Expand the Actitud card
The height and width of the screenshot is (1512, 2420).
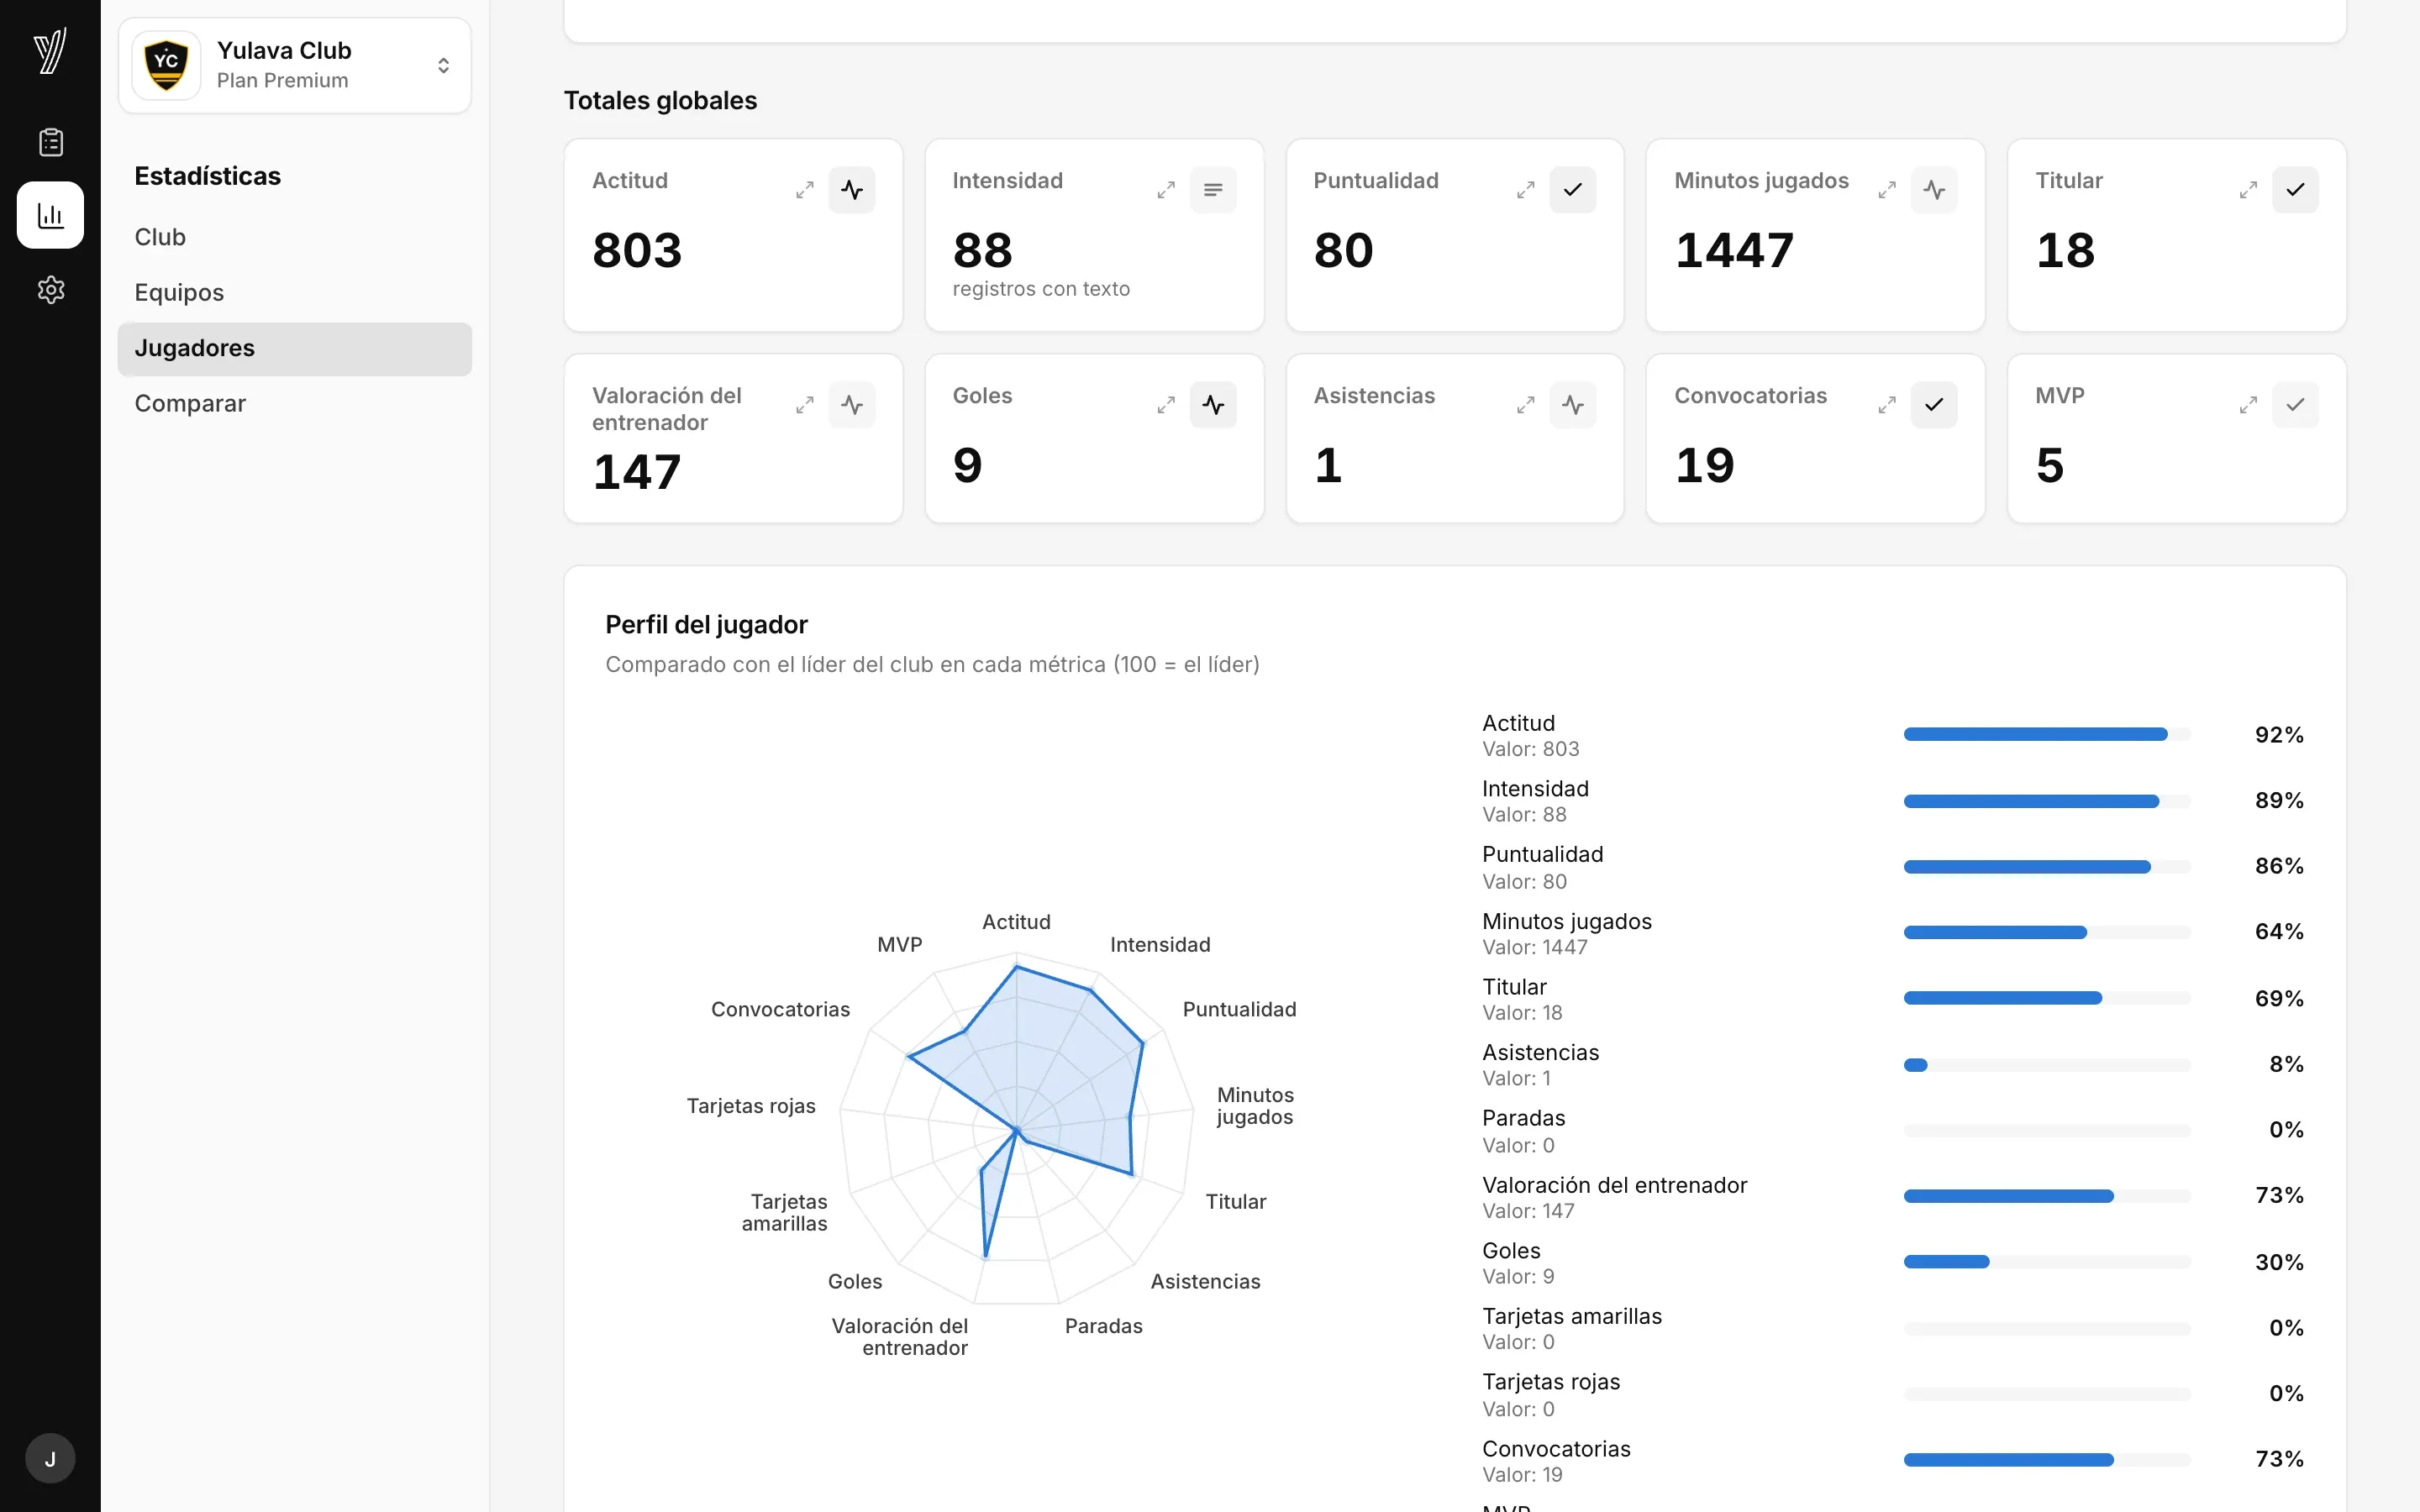tap(805, 190)
